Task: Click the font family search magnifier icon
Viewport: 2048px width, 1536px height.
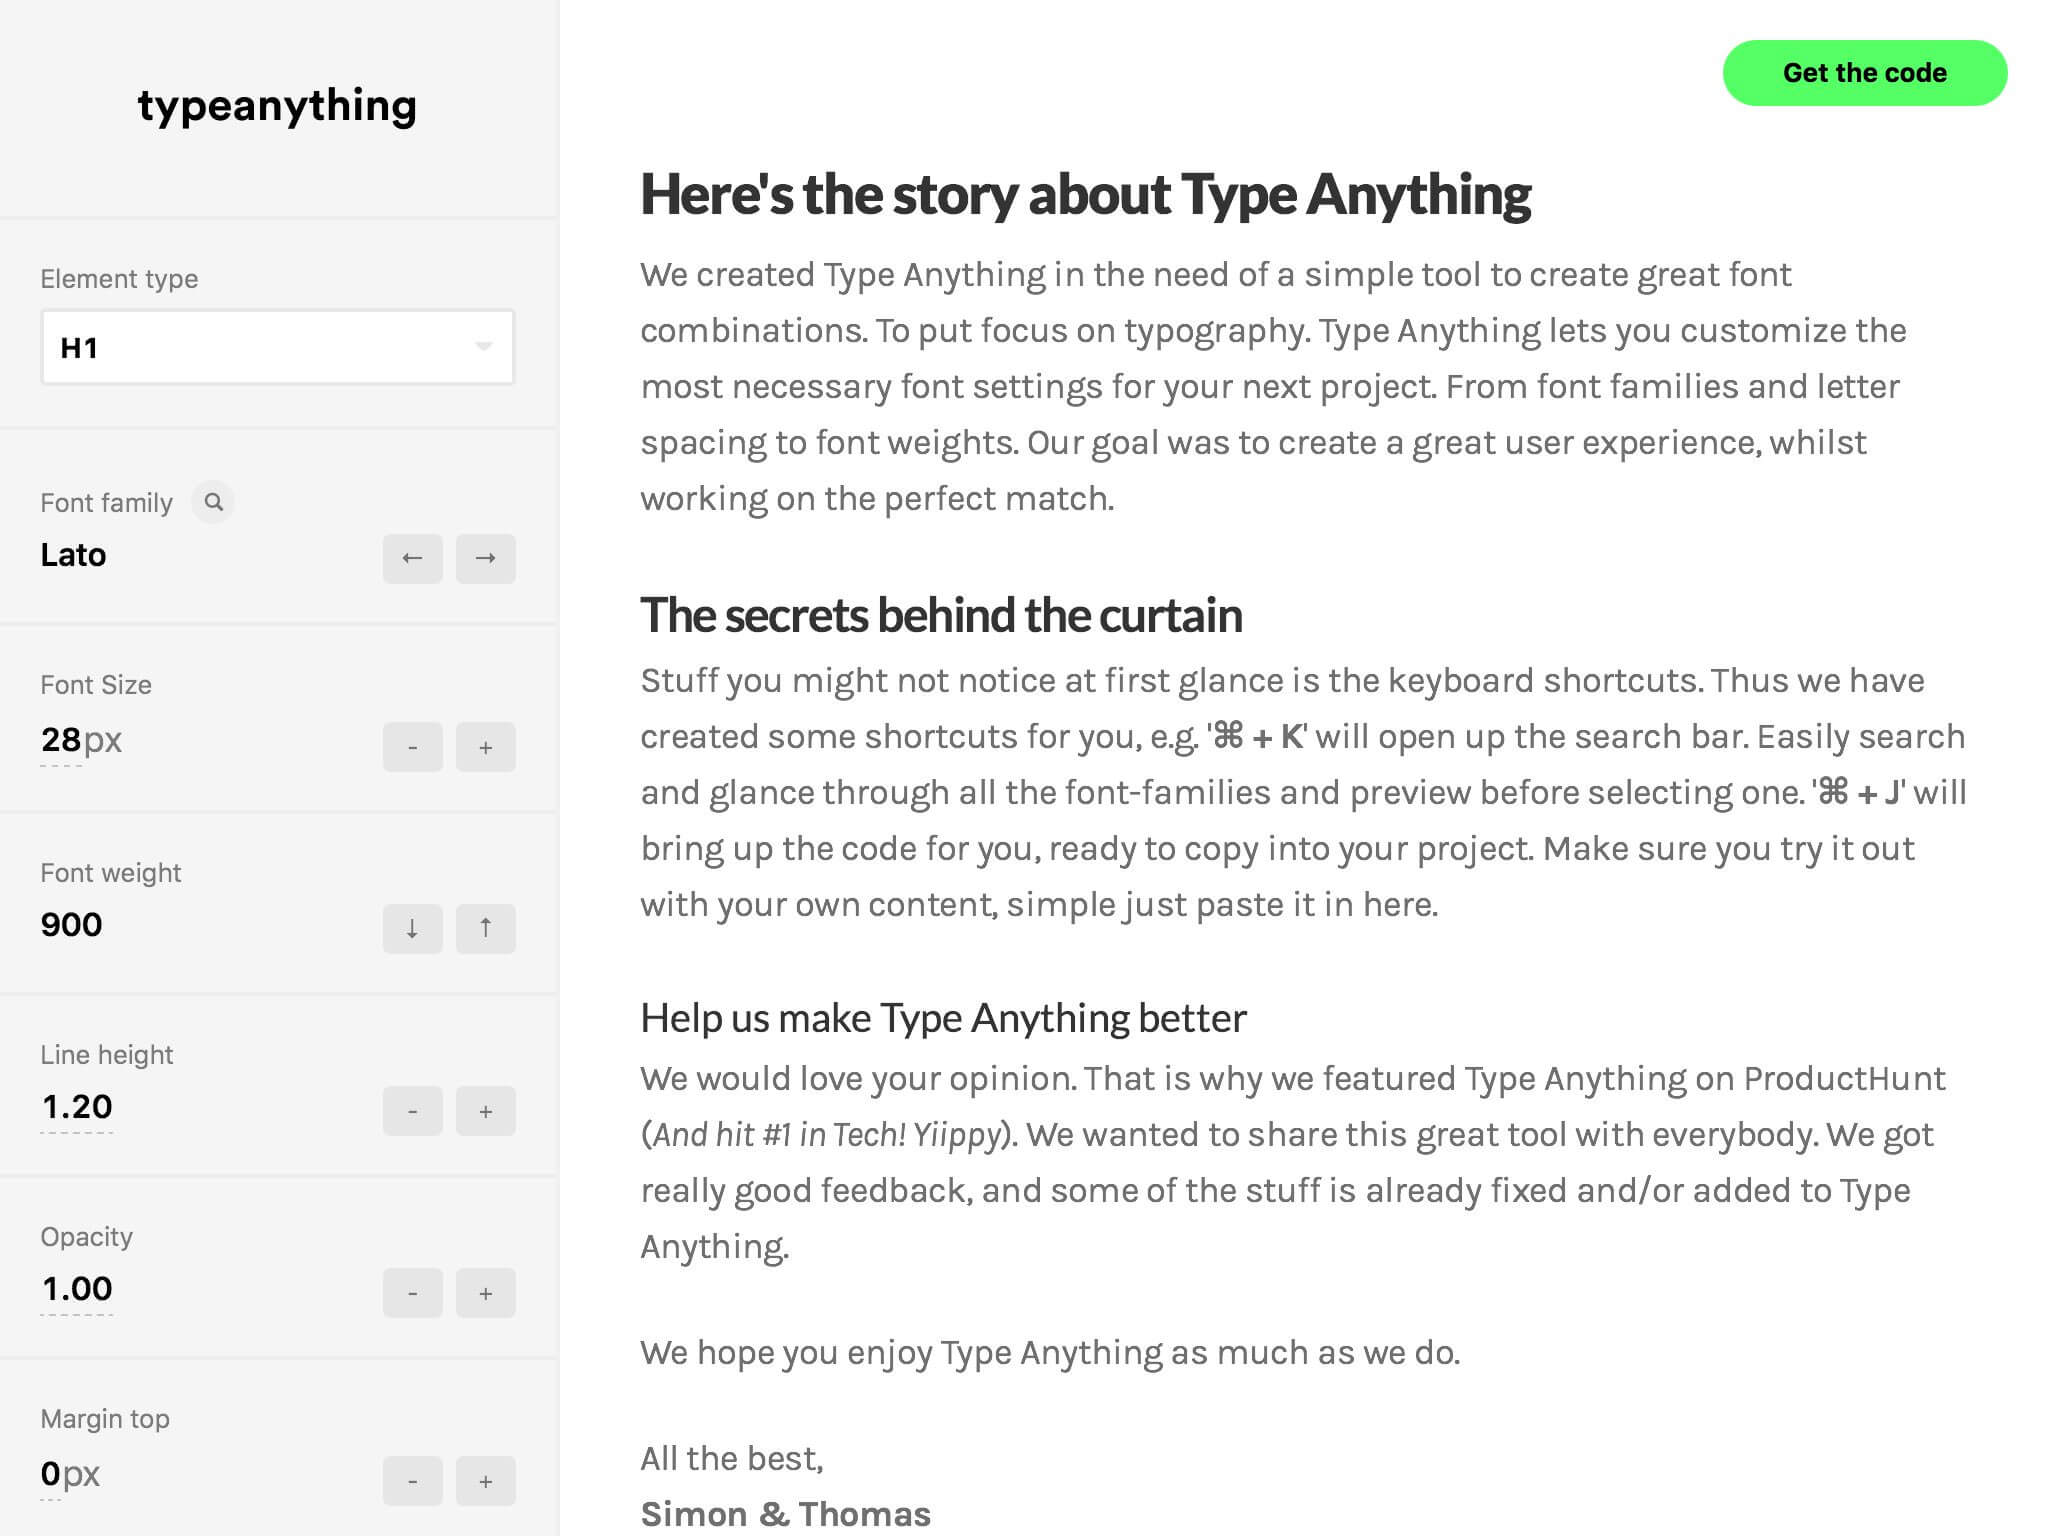Action: click(213, 502)
